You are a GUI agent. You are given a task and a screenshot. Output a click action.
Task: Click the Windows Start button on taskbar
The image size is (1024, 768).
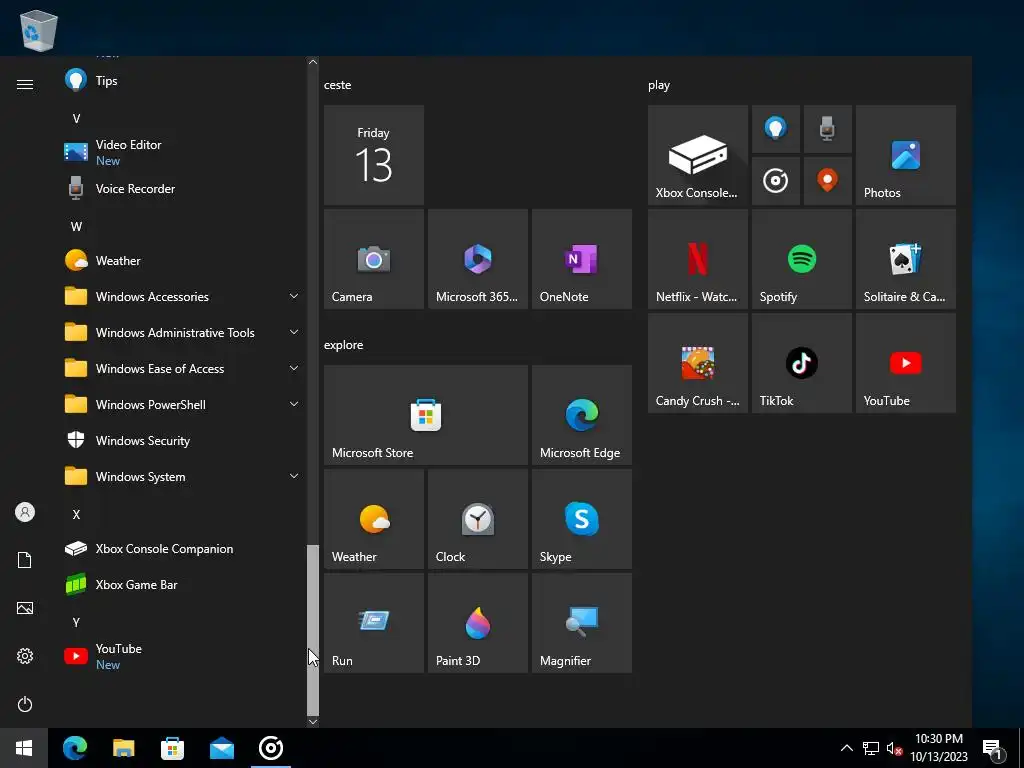click(24, 748)
